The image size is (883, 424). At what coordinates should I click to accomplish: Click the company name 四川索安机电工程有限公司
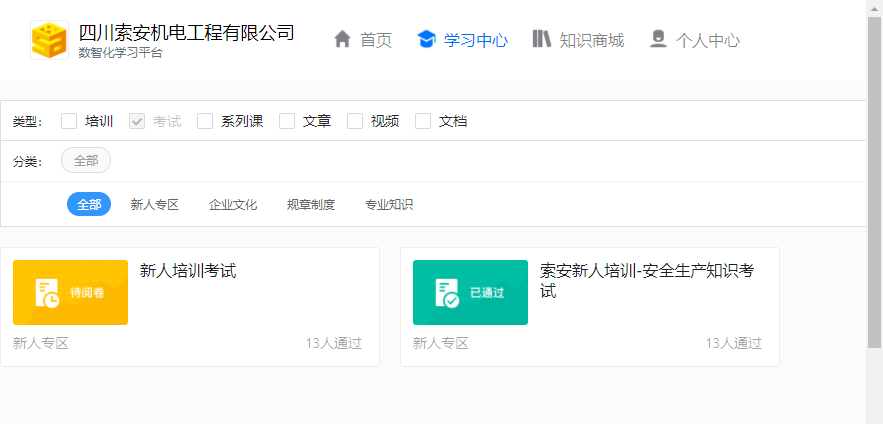(x=186, y=33)
